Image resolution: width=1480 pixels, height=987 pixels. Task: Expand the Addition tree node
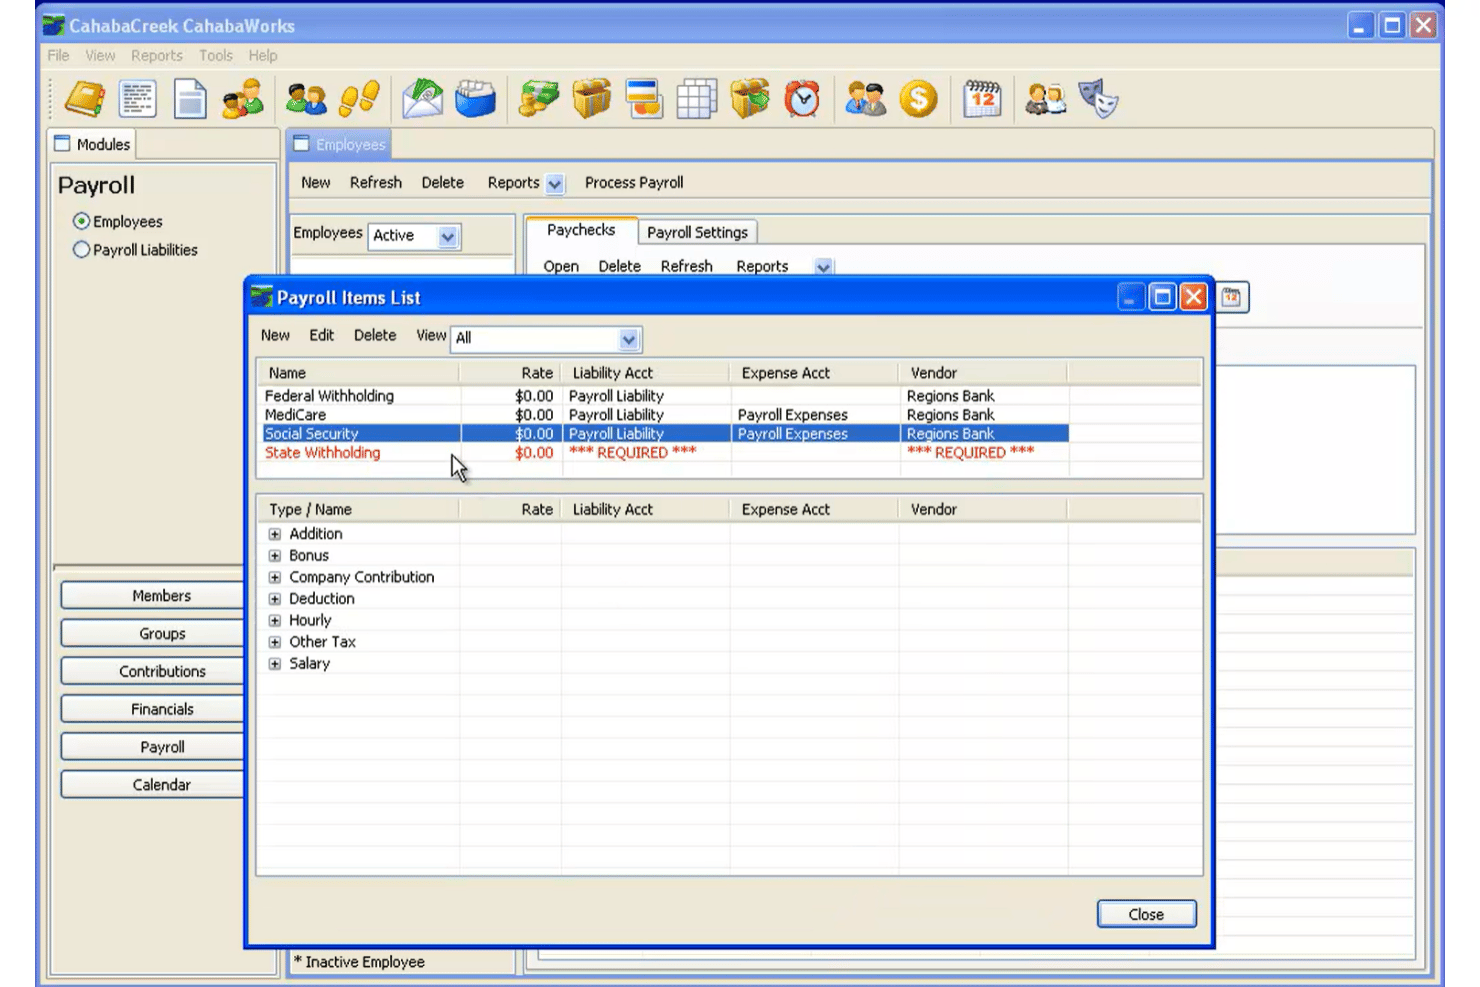pyautogui.click(x=275, y=534)
